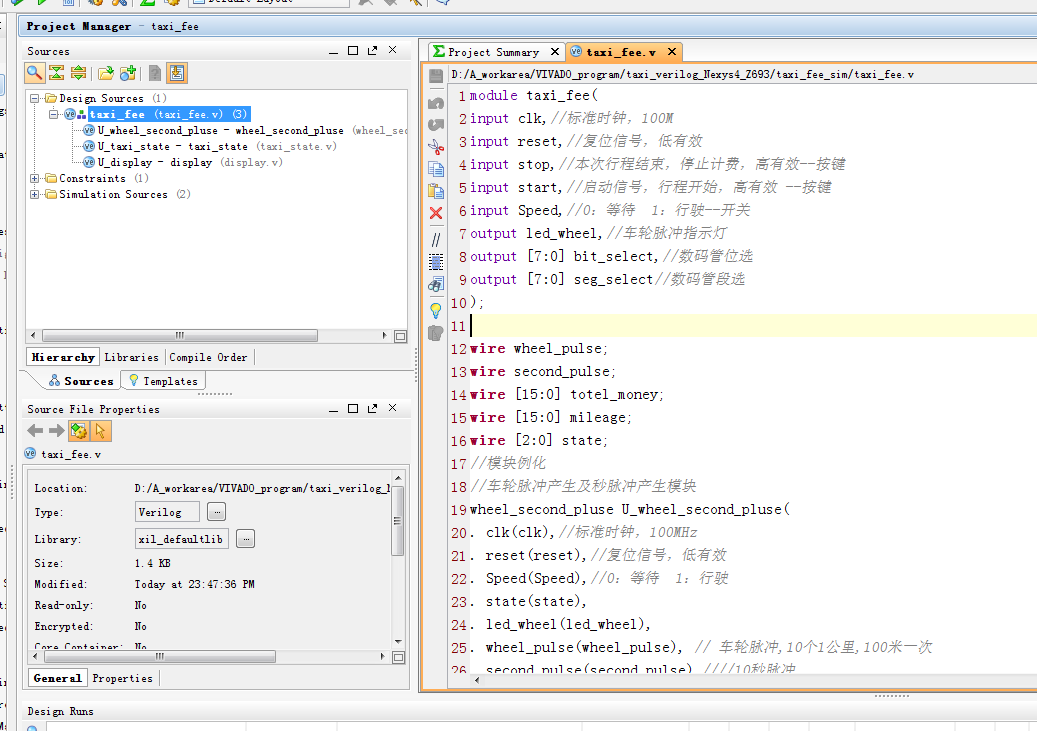Float the Sources panel with arrow-out icon

pos(372,51)
